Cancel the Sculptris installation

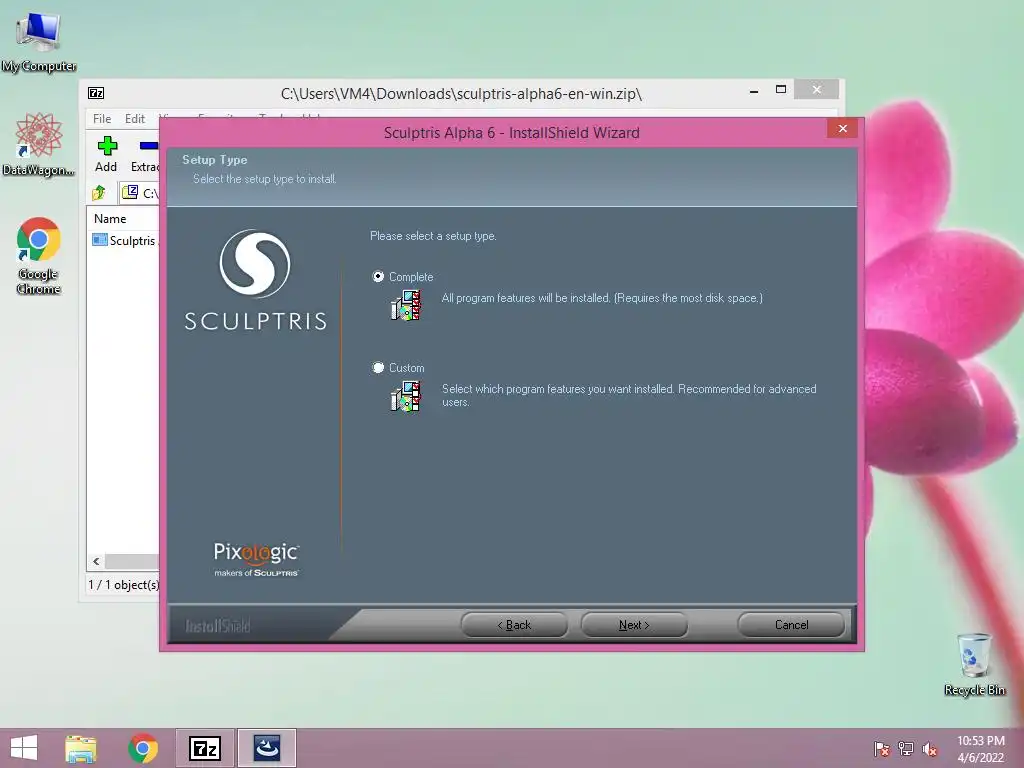[x=791, y=625]
